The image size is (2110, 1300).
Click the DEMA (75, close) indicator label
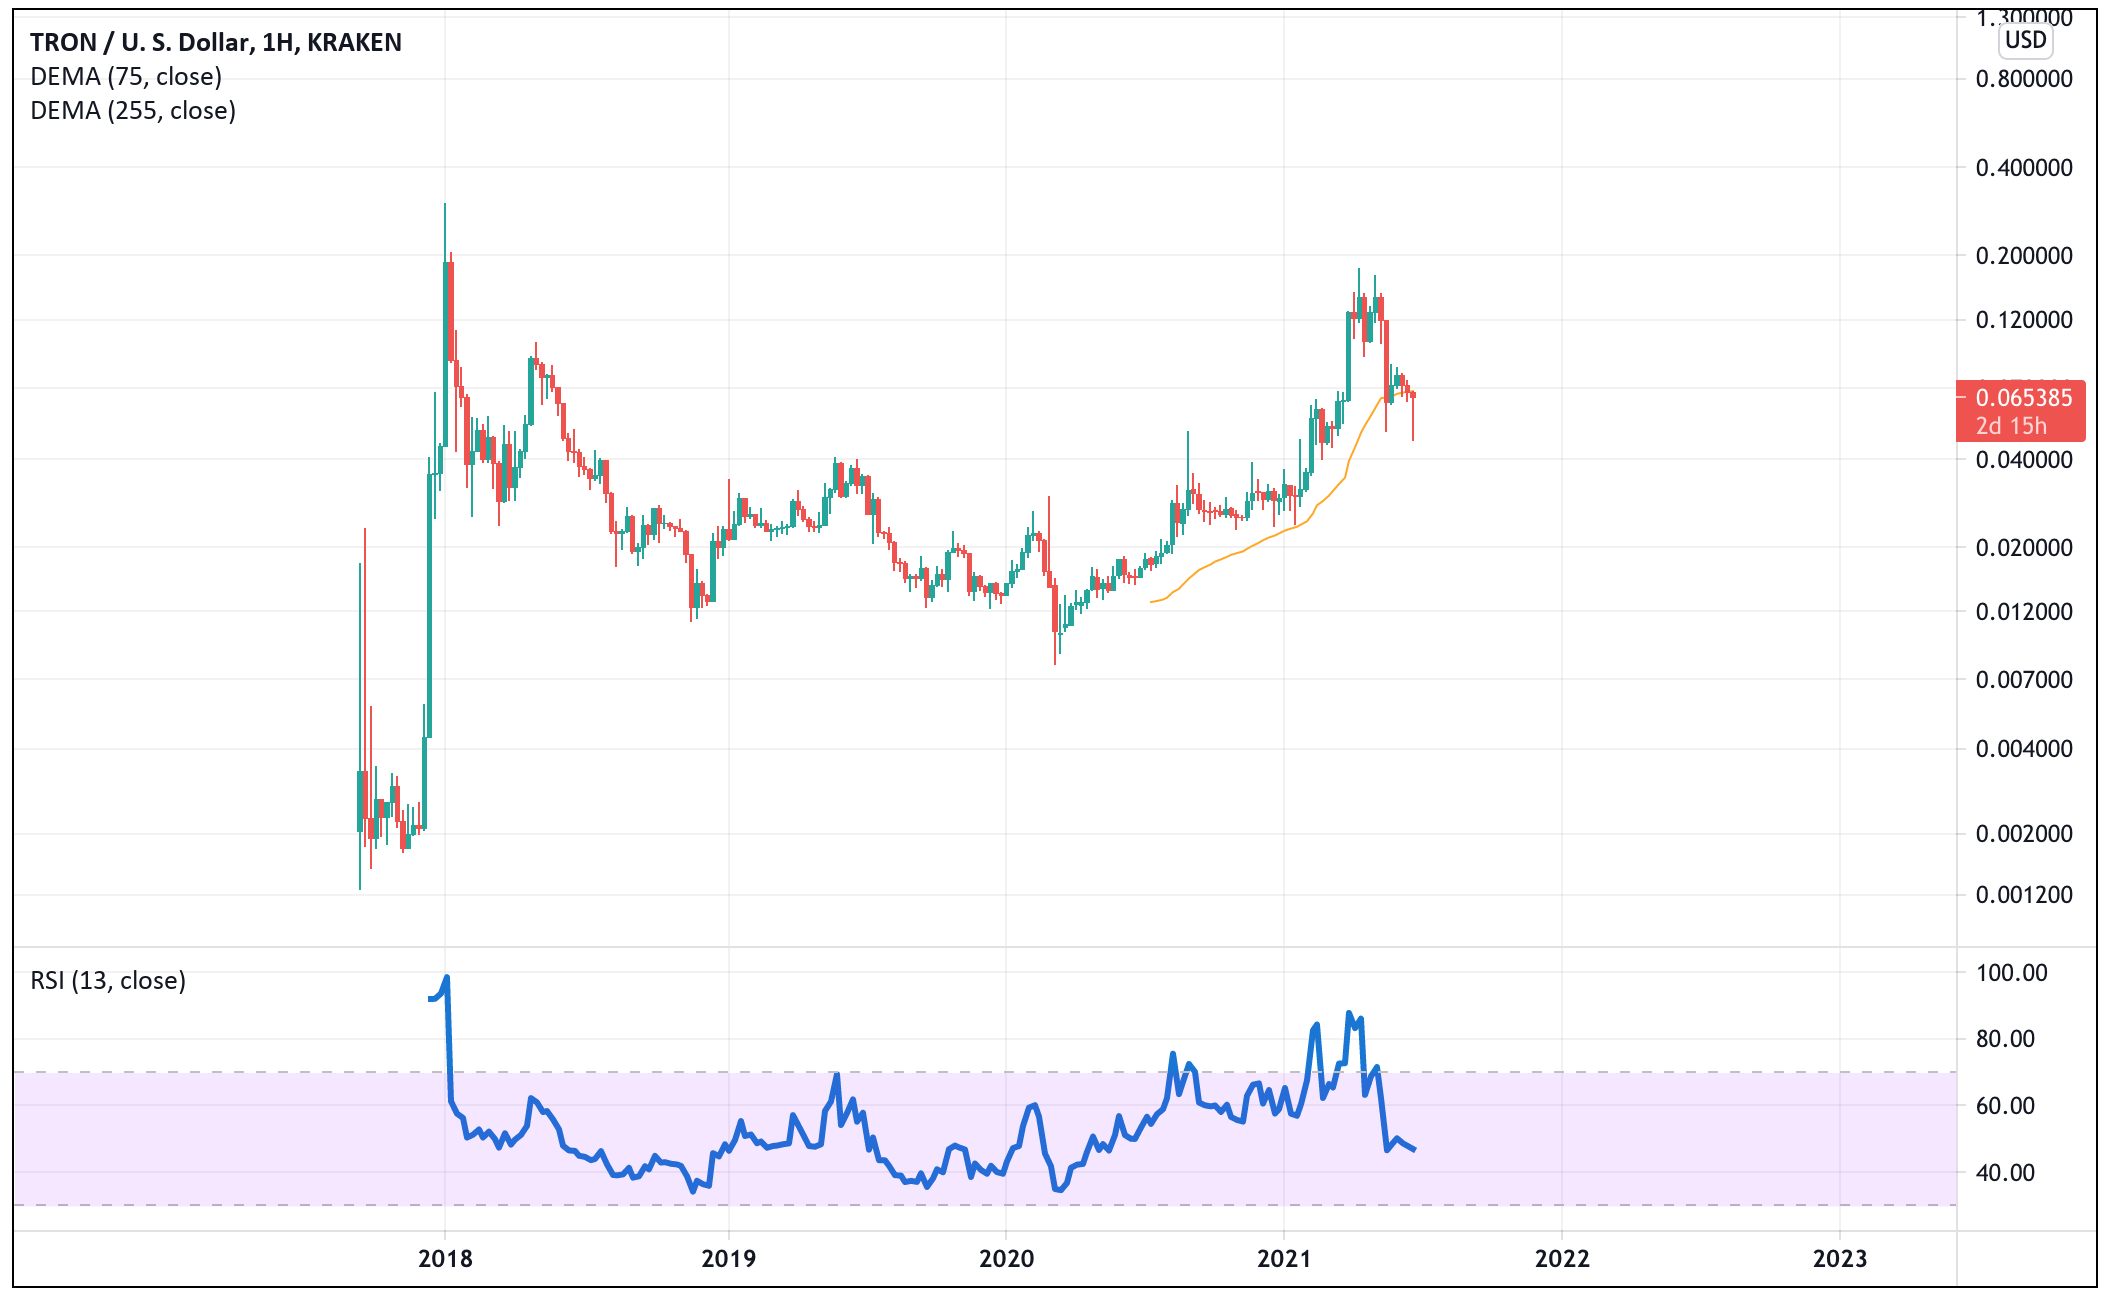pos(125,75)
